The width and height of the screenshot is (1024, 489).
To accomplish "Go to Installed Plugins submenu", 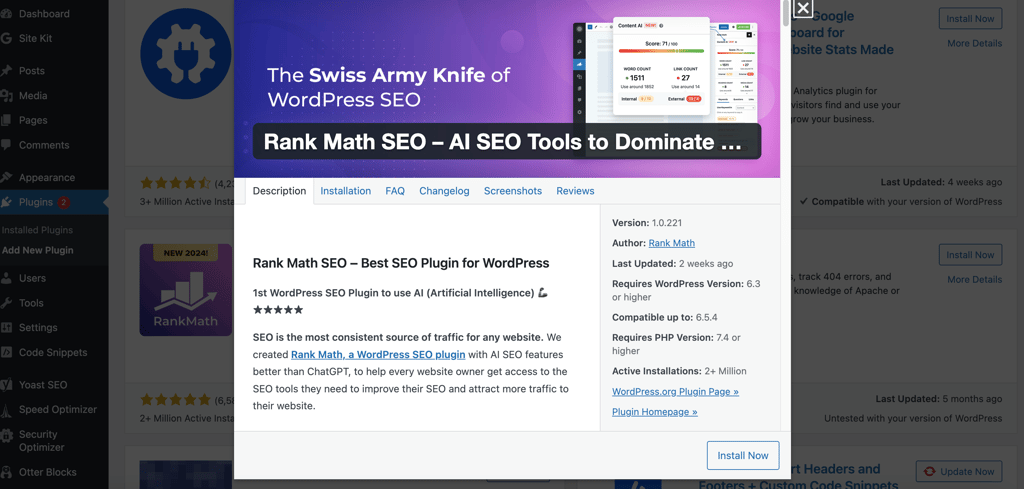I will (x=37, y=230).
